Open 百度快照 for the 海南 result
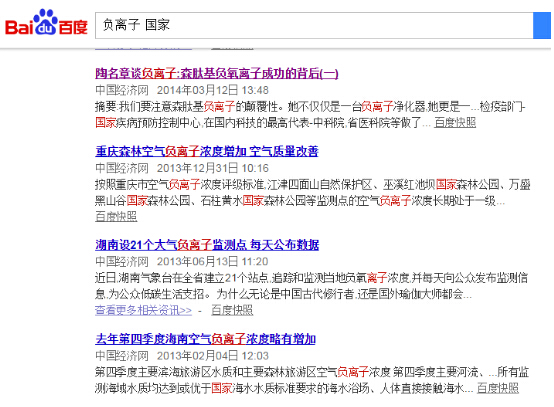Viewport: 554px width, 407px height. (498, 388)
